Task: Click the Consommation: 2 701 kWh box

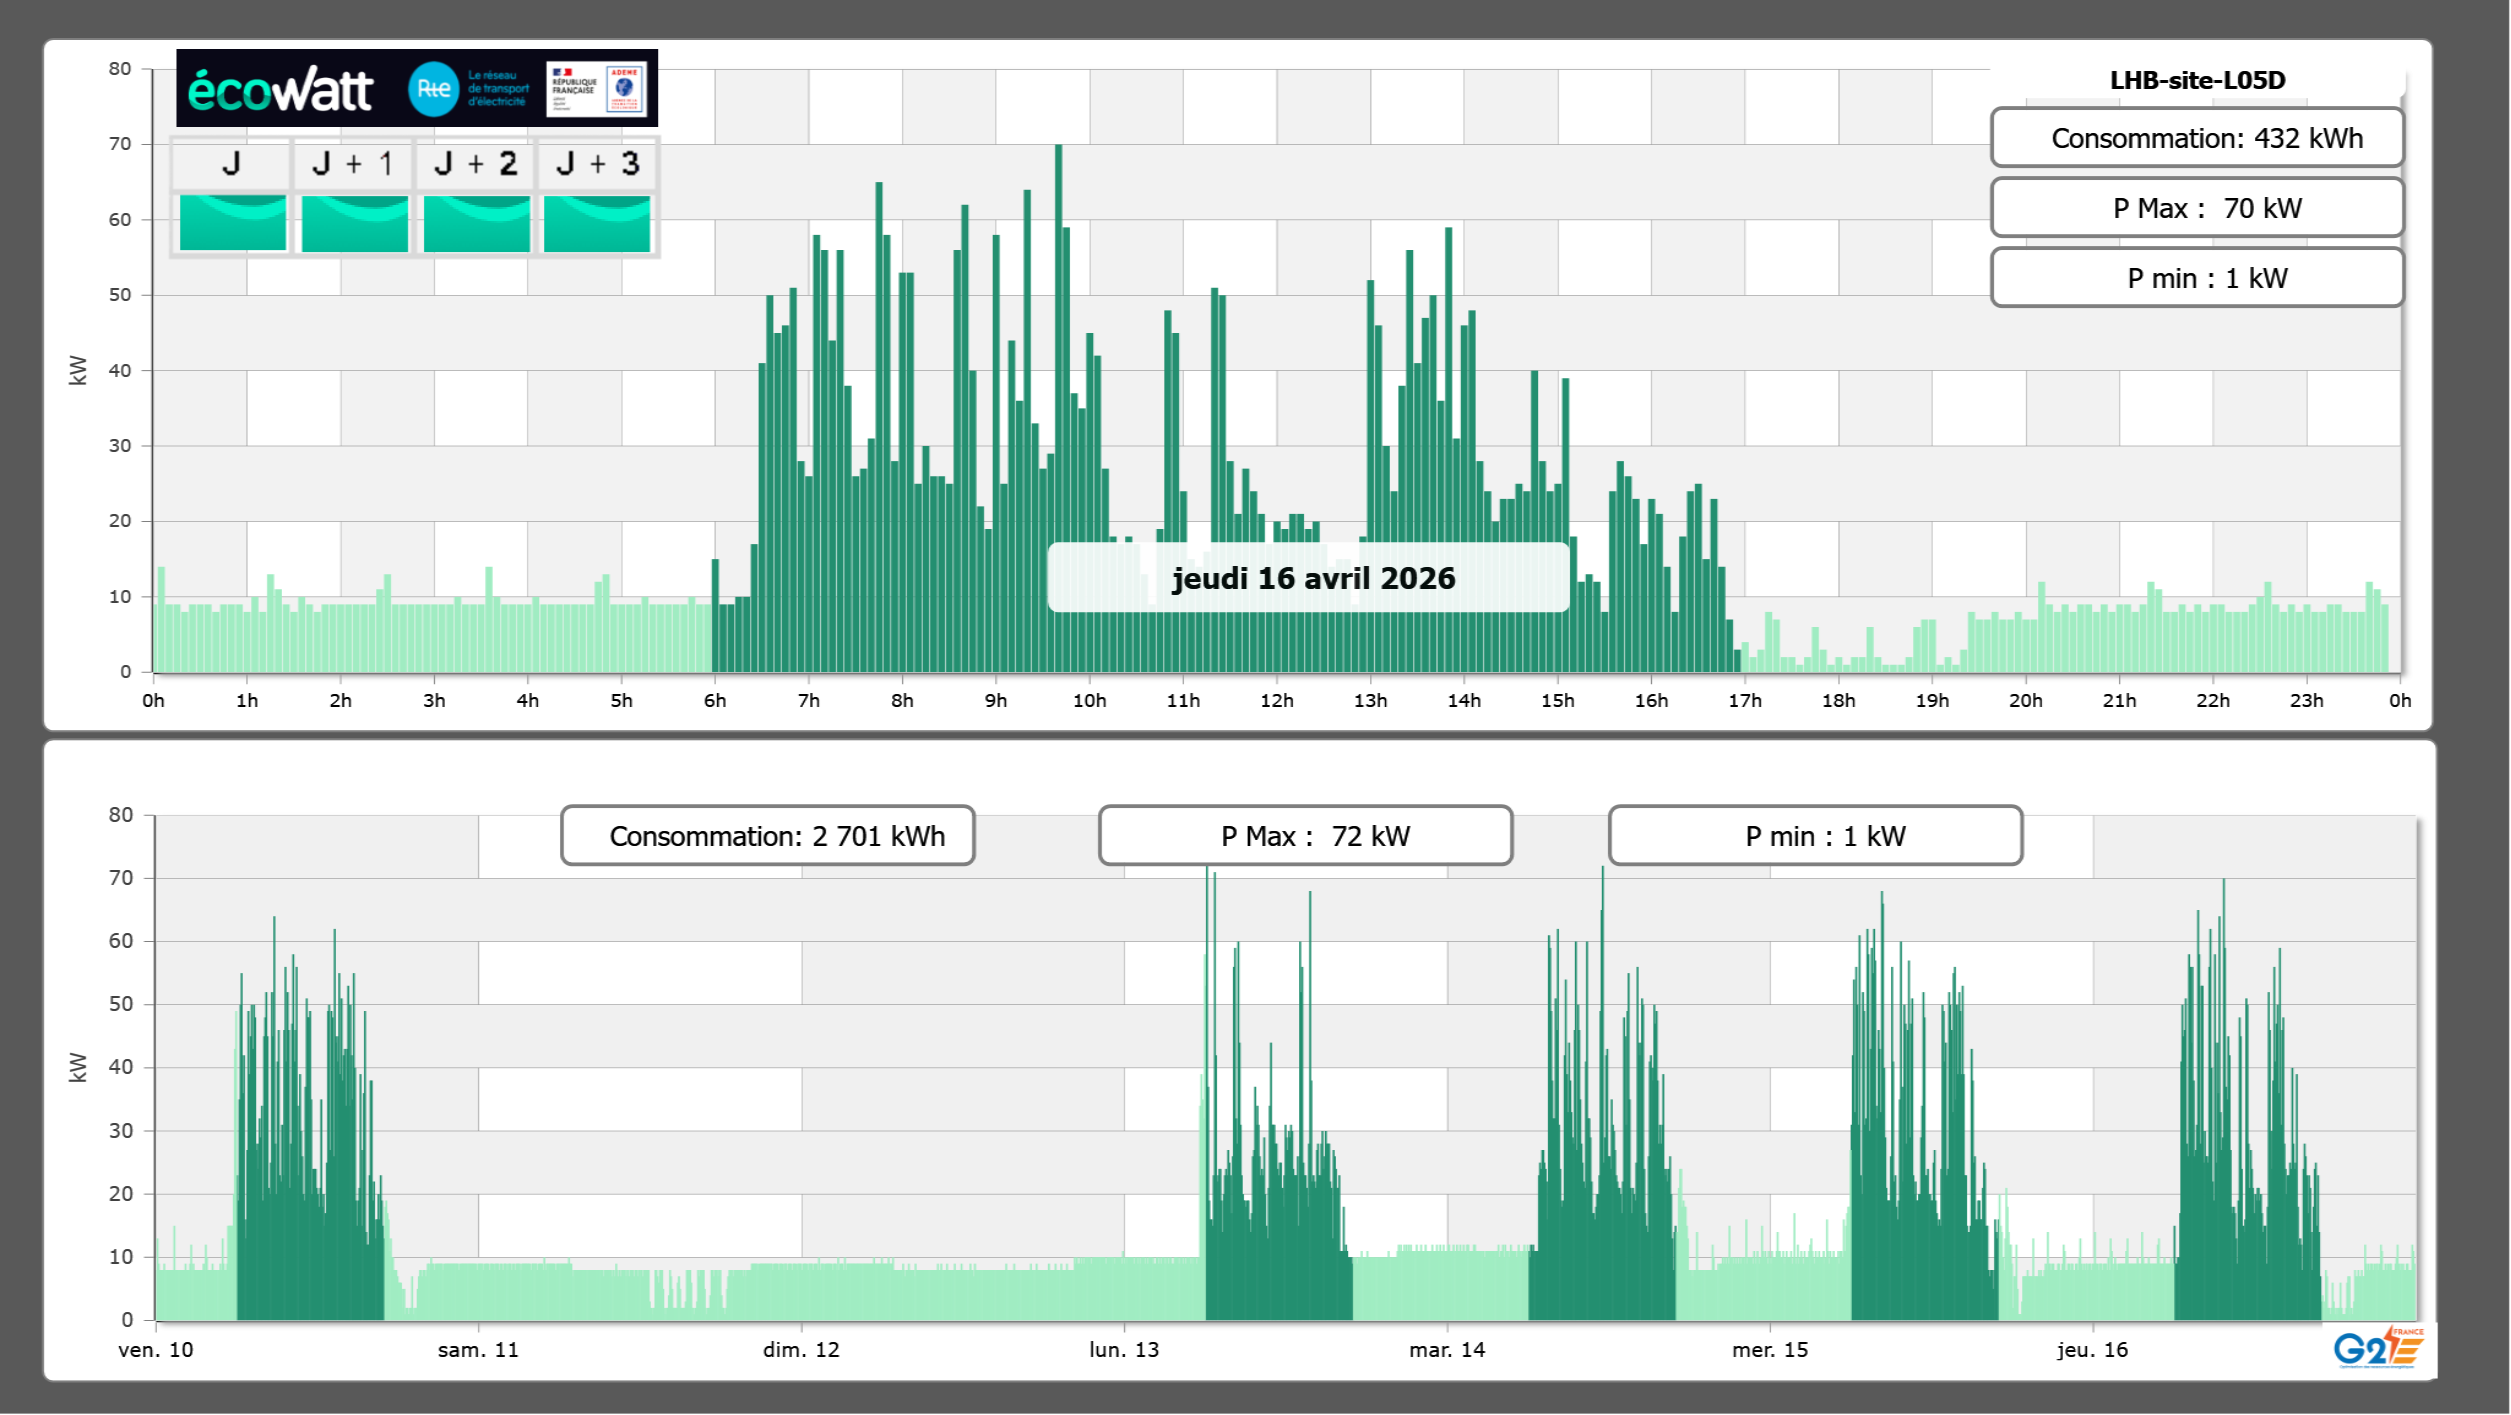Action: (768, 836)
